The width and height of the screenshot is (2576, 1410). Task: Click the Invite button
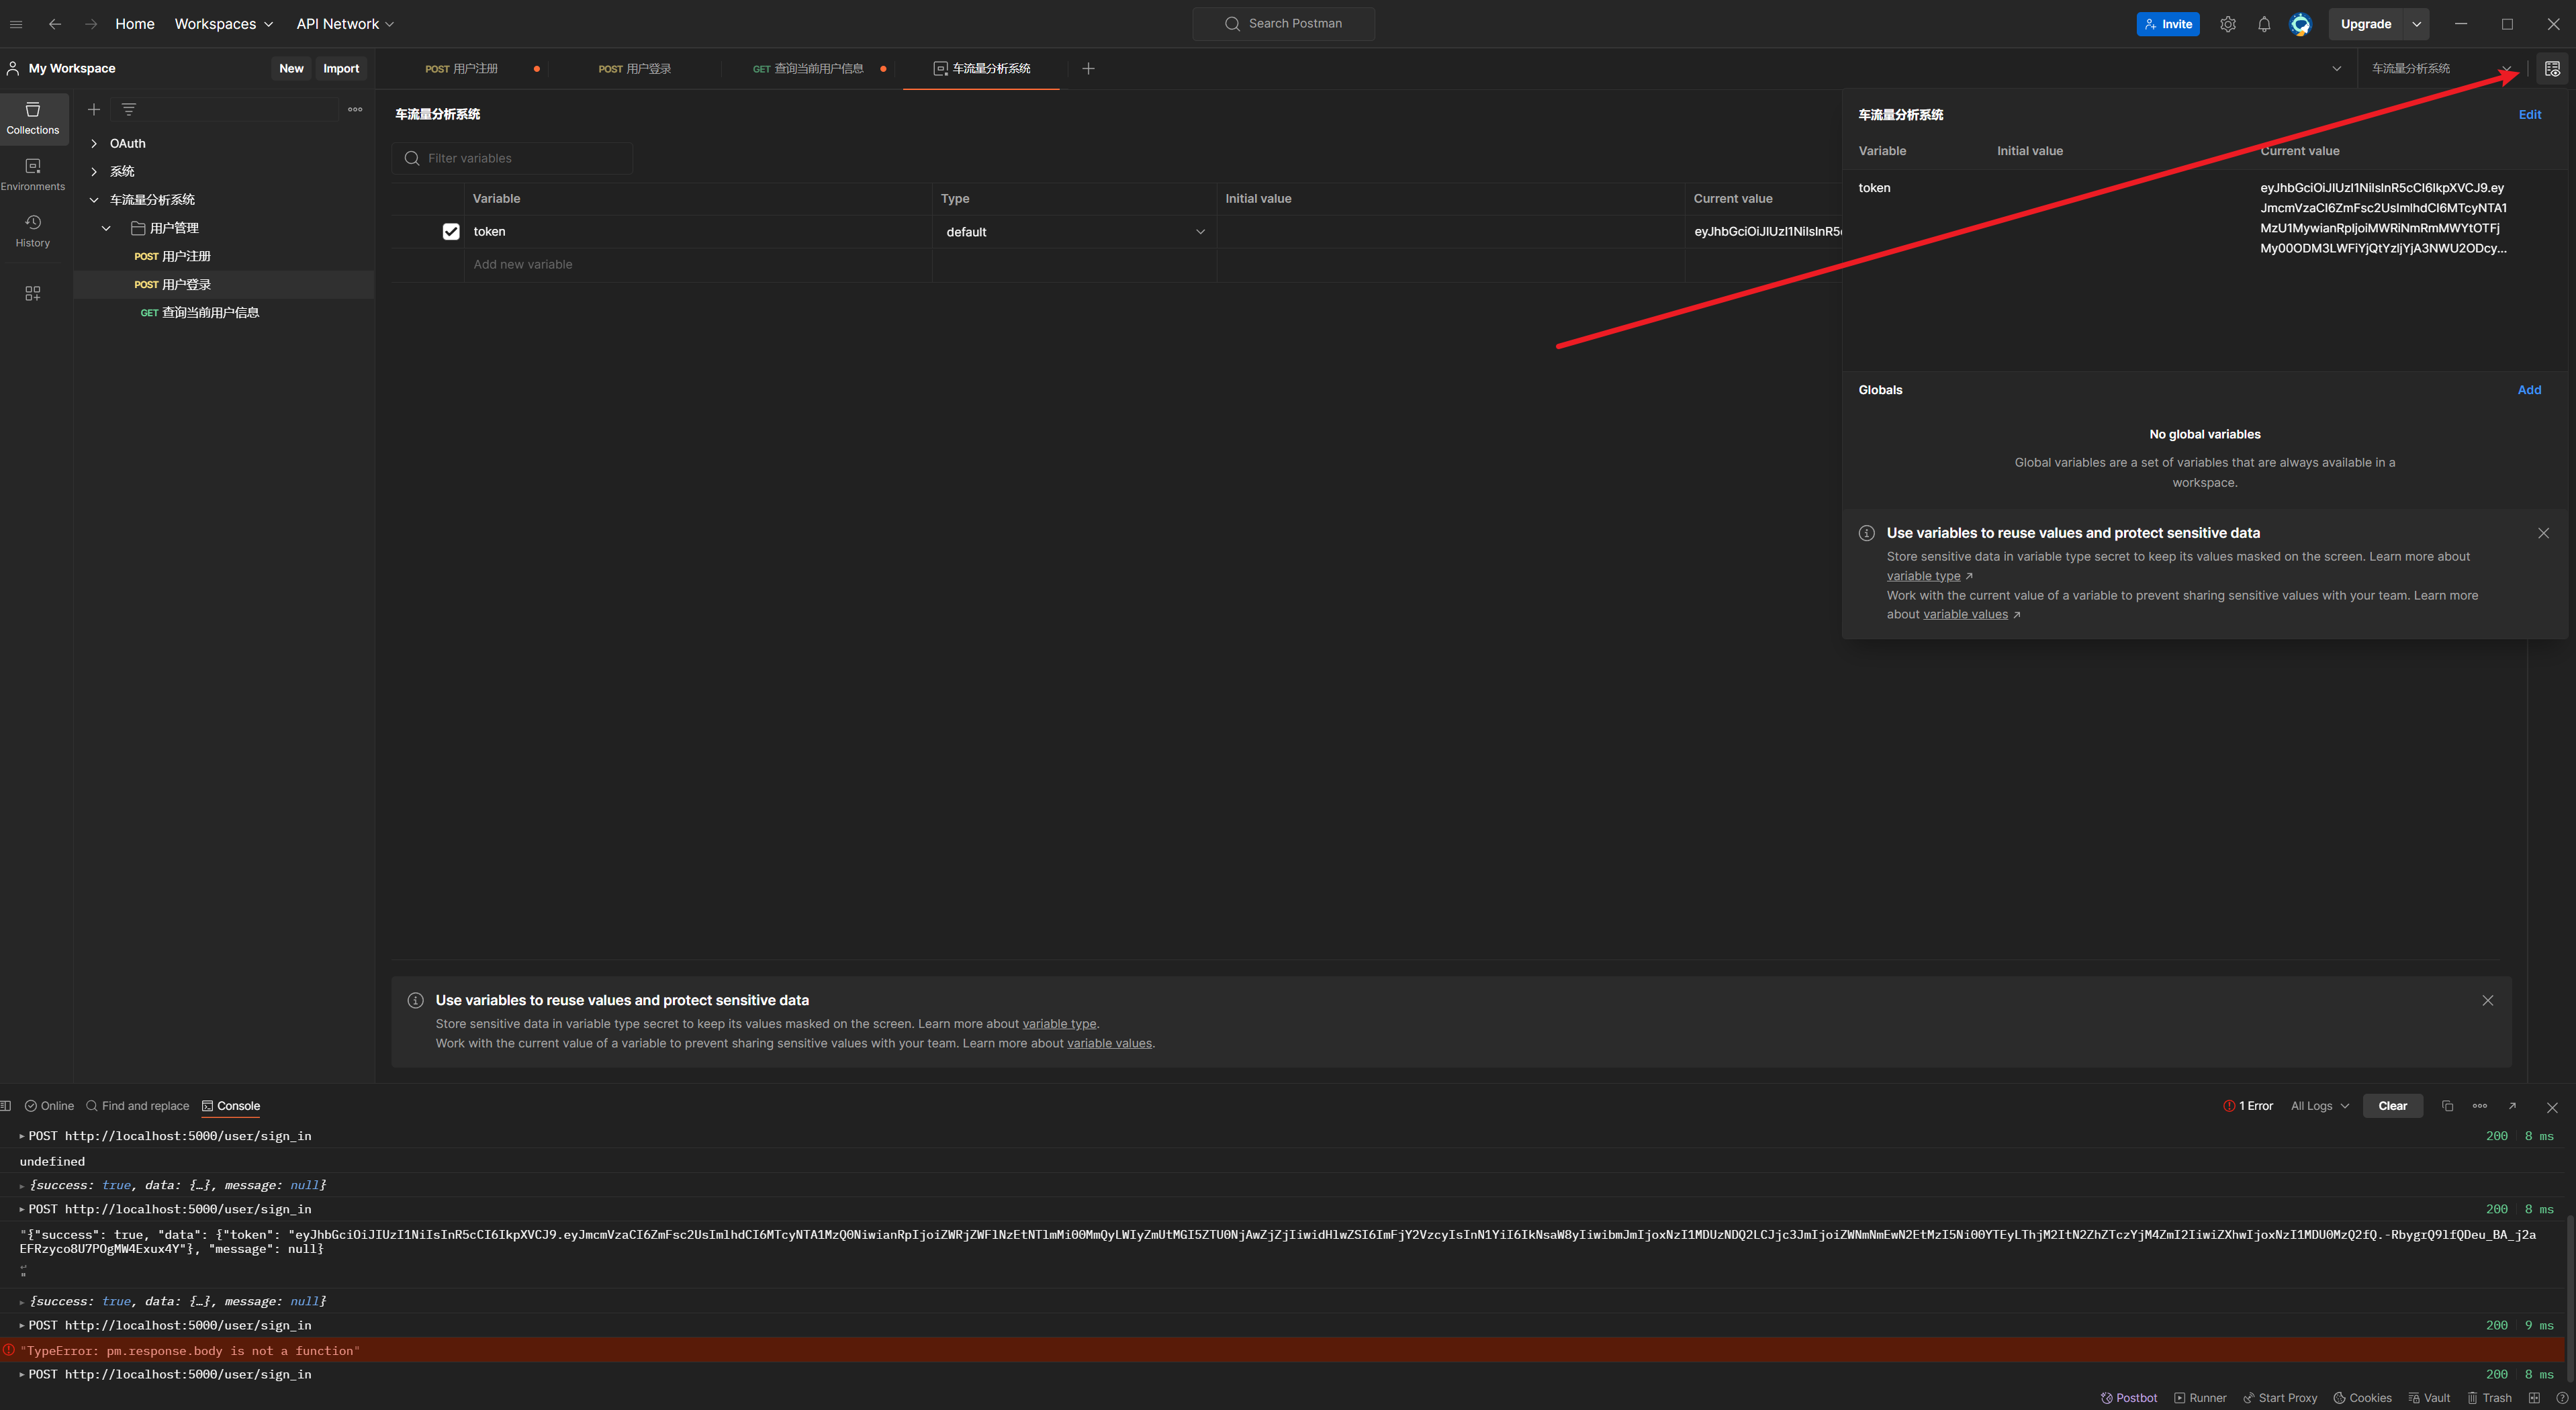pos(2167,24)
